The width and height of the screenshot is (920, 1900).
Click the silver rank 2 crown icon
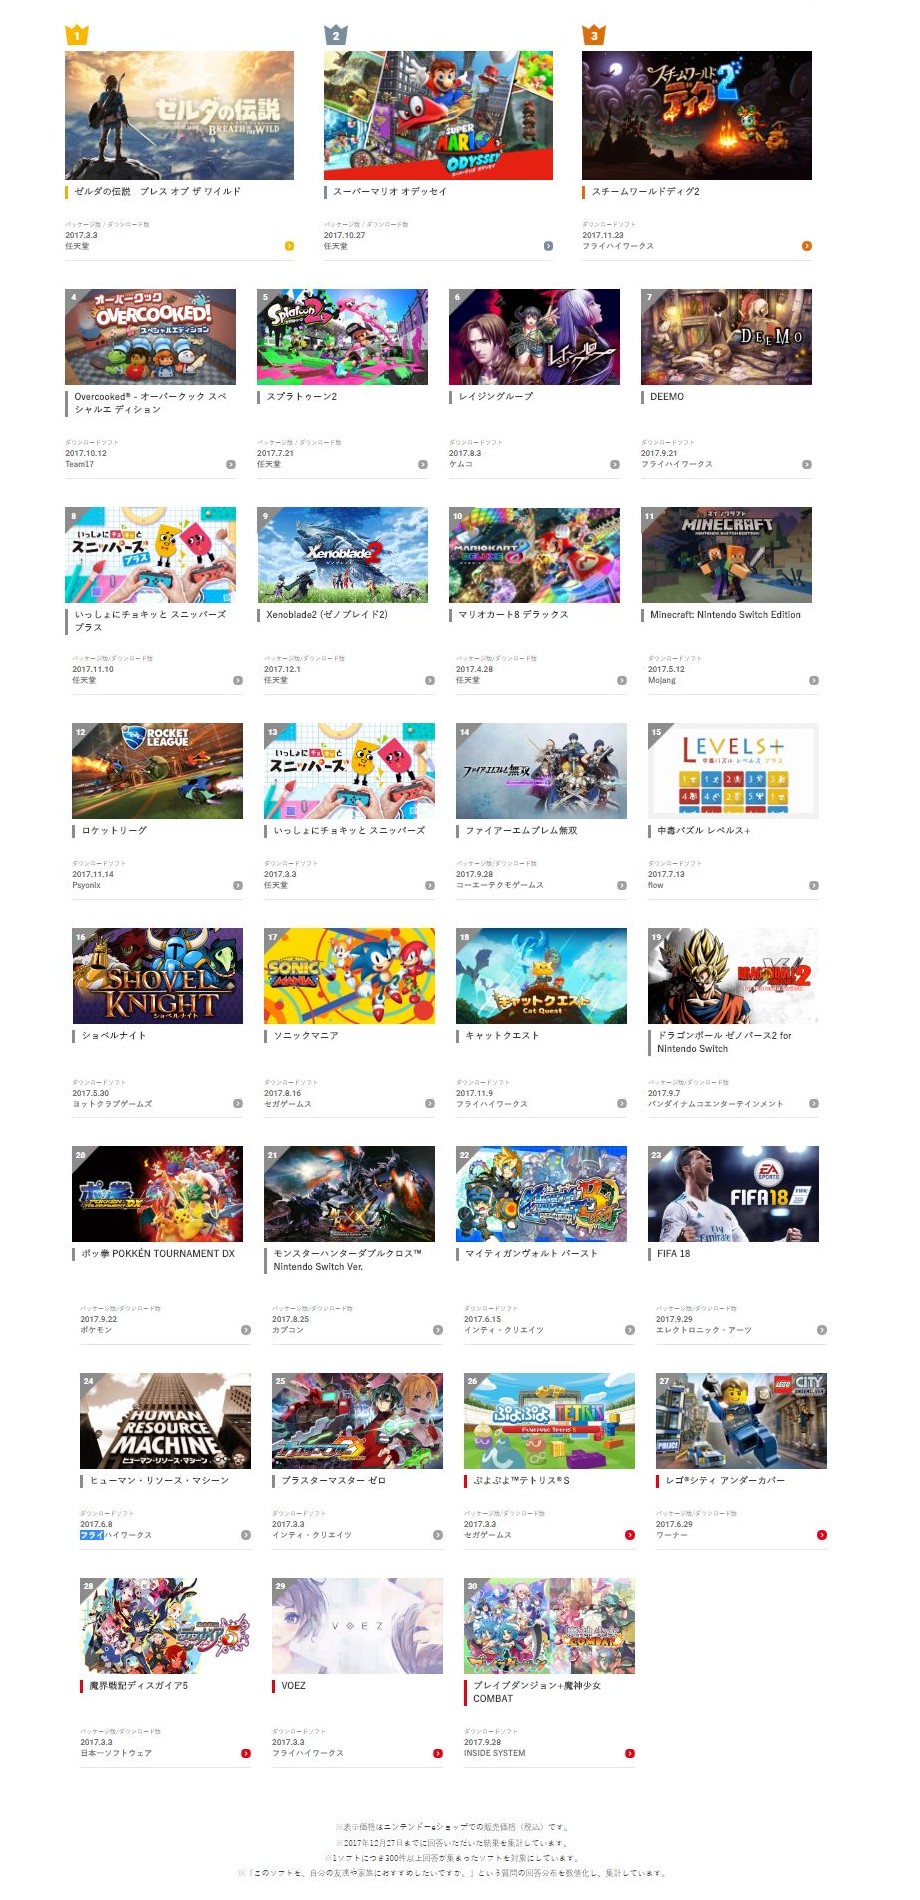336,35
